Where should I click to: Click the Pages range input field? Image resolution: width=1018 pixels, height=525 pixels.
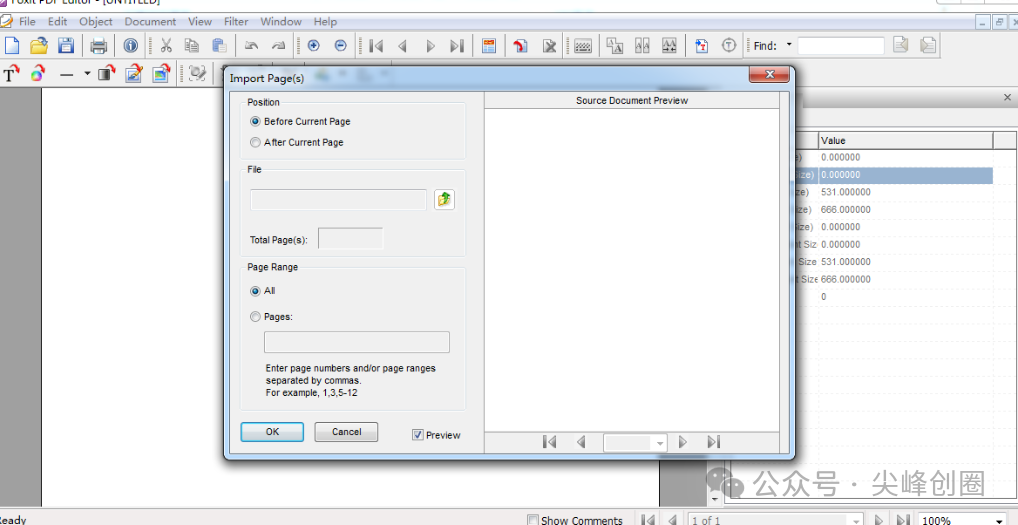pos(356,342)
